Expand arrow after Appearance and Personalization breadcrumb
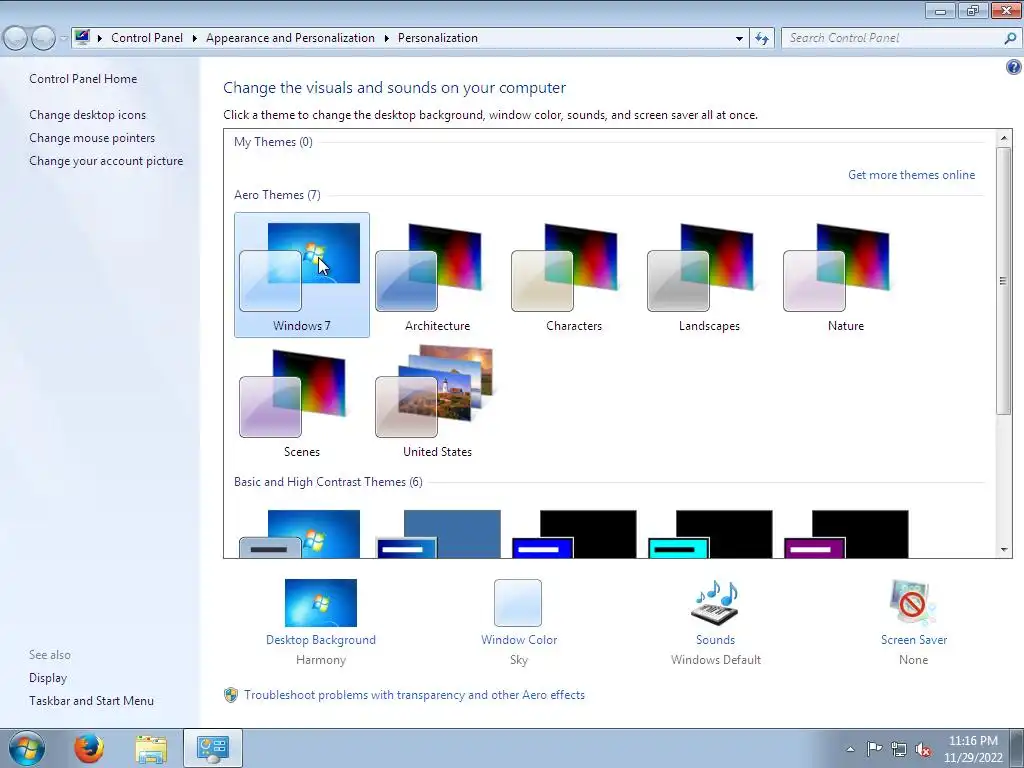1024x768 pixels. pyautogui.click(x=387, y=38)
